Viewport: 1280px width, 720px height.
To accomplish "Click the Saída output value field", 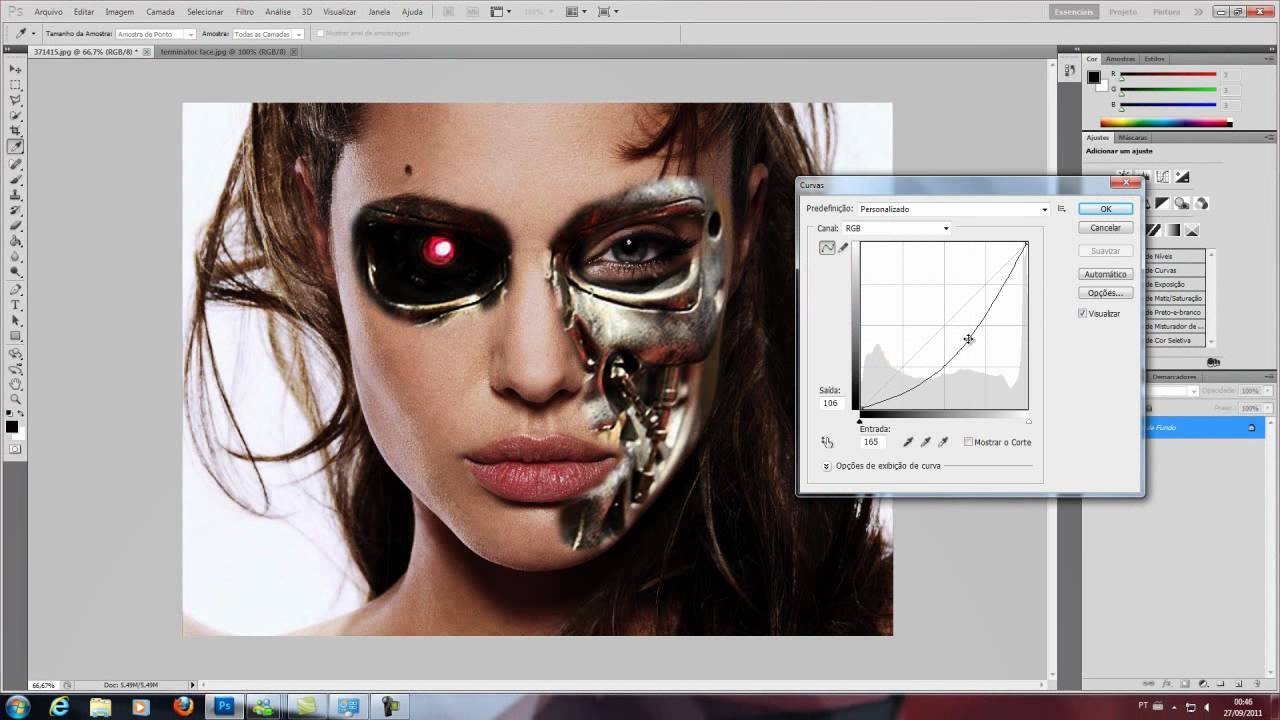I will [831, 403].
